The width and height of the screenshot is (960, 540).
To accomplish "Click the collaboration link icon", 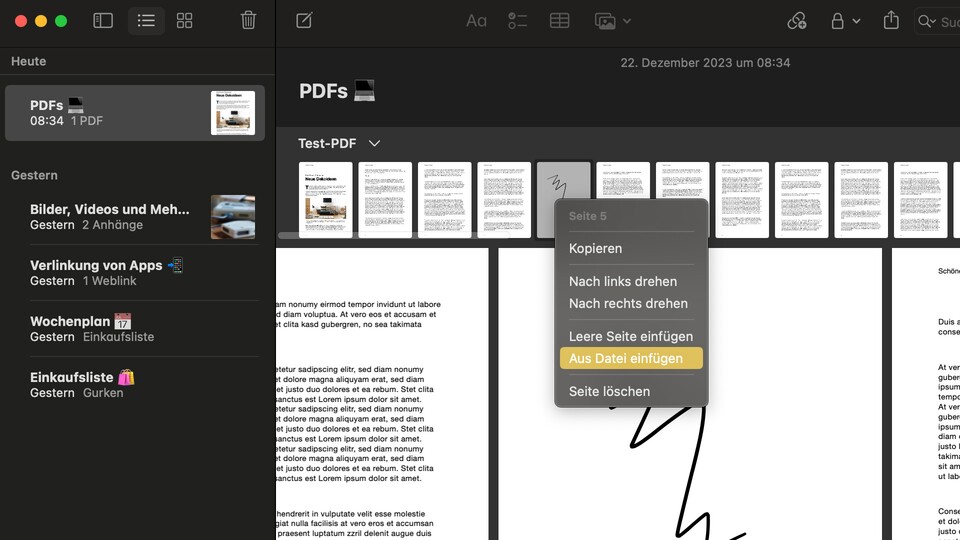I will click(796, 21).
